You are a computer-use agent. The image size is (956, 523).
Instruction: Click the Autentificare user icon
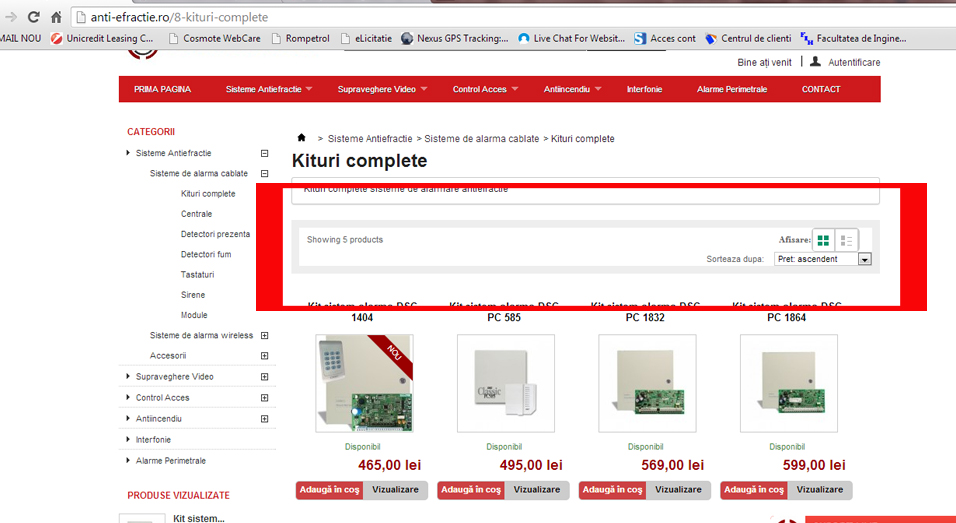[815, 62]
